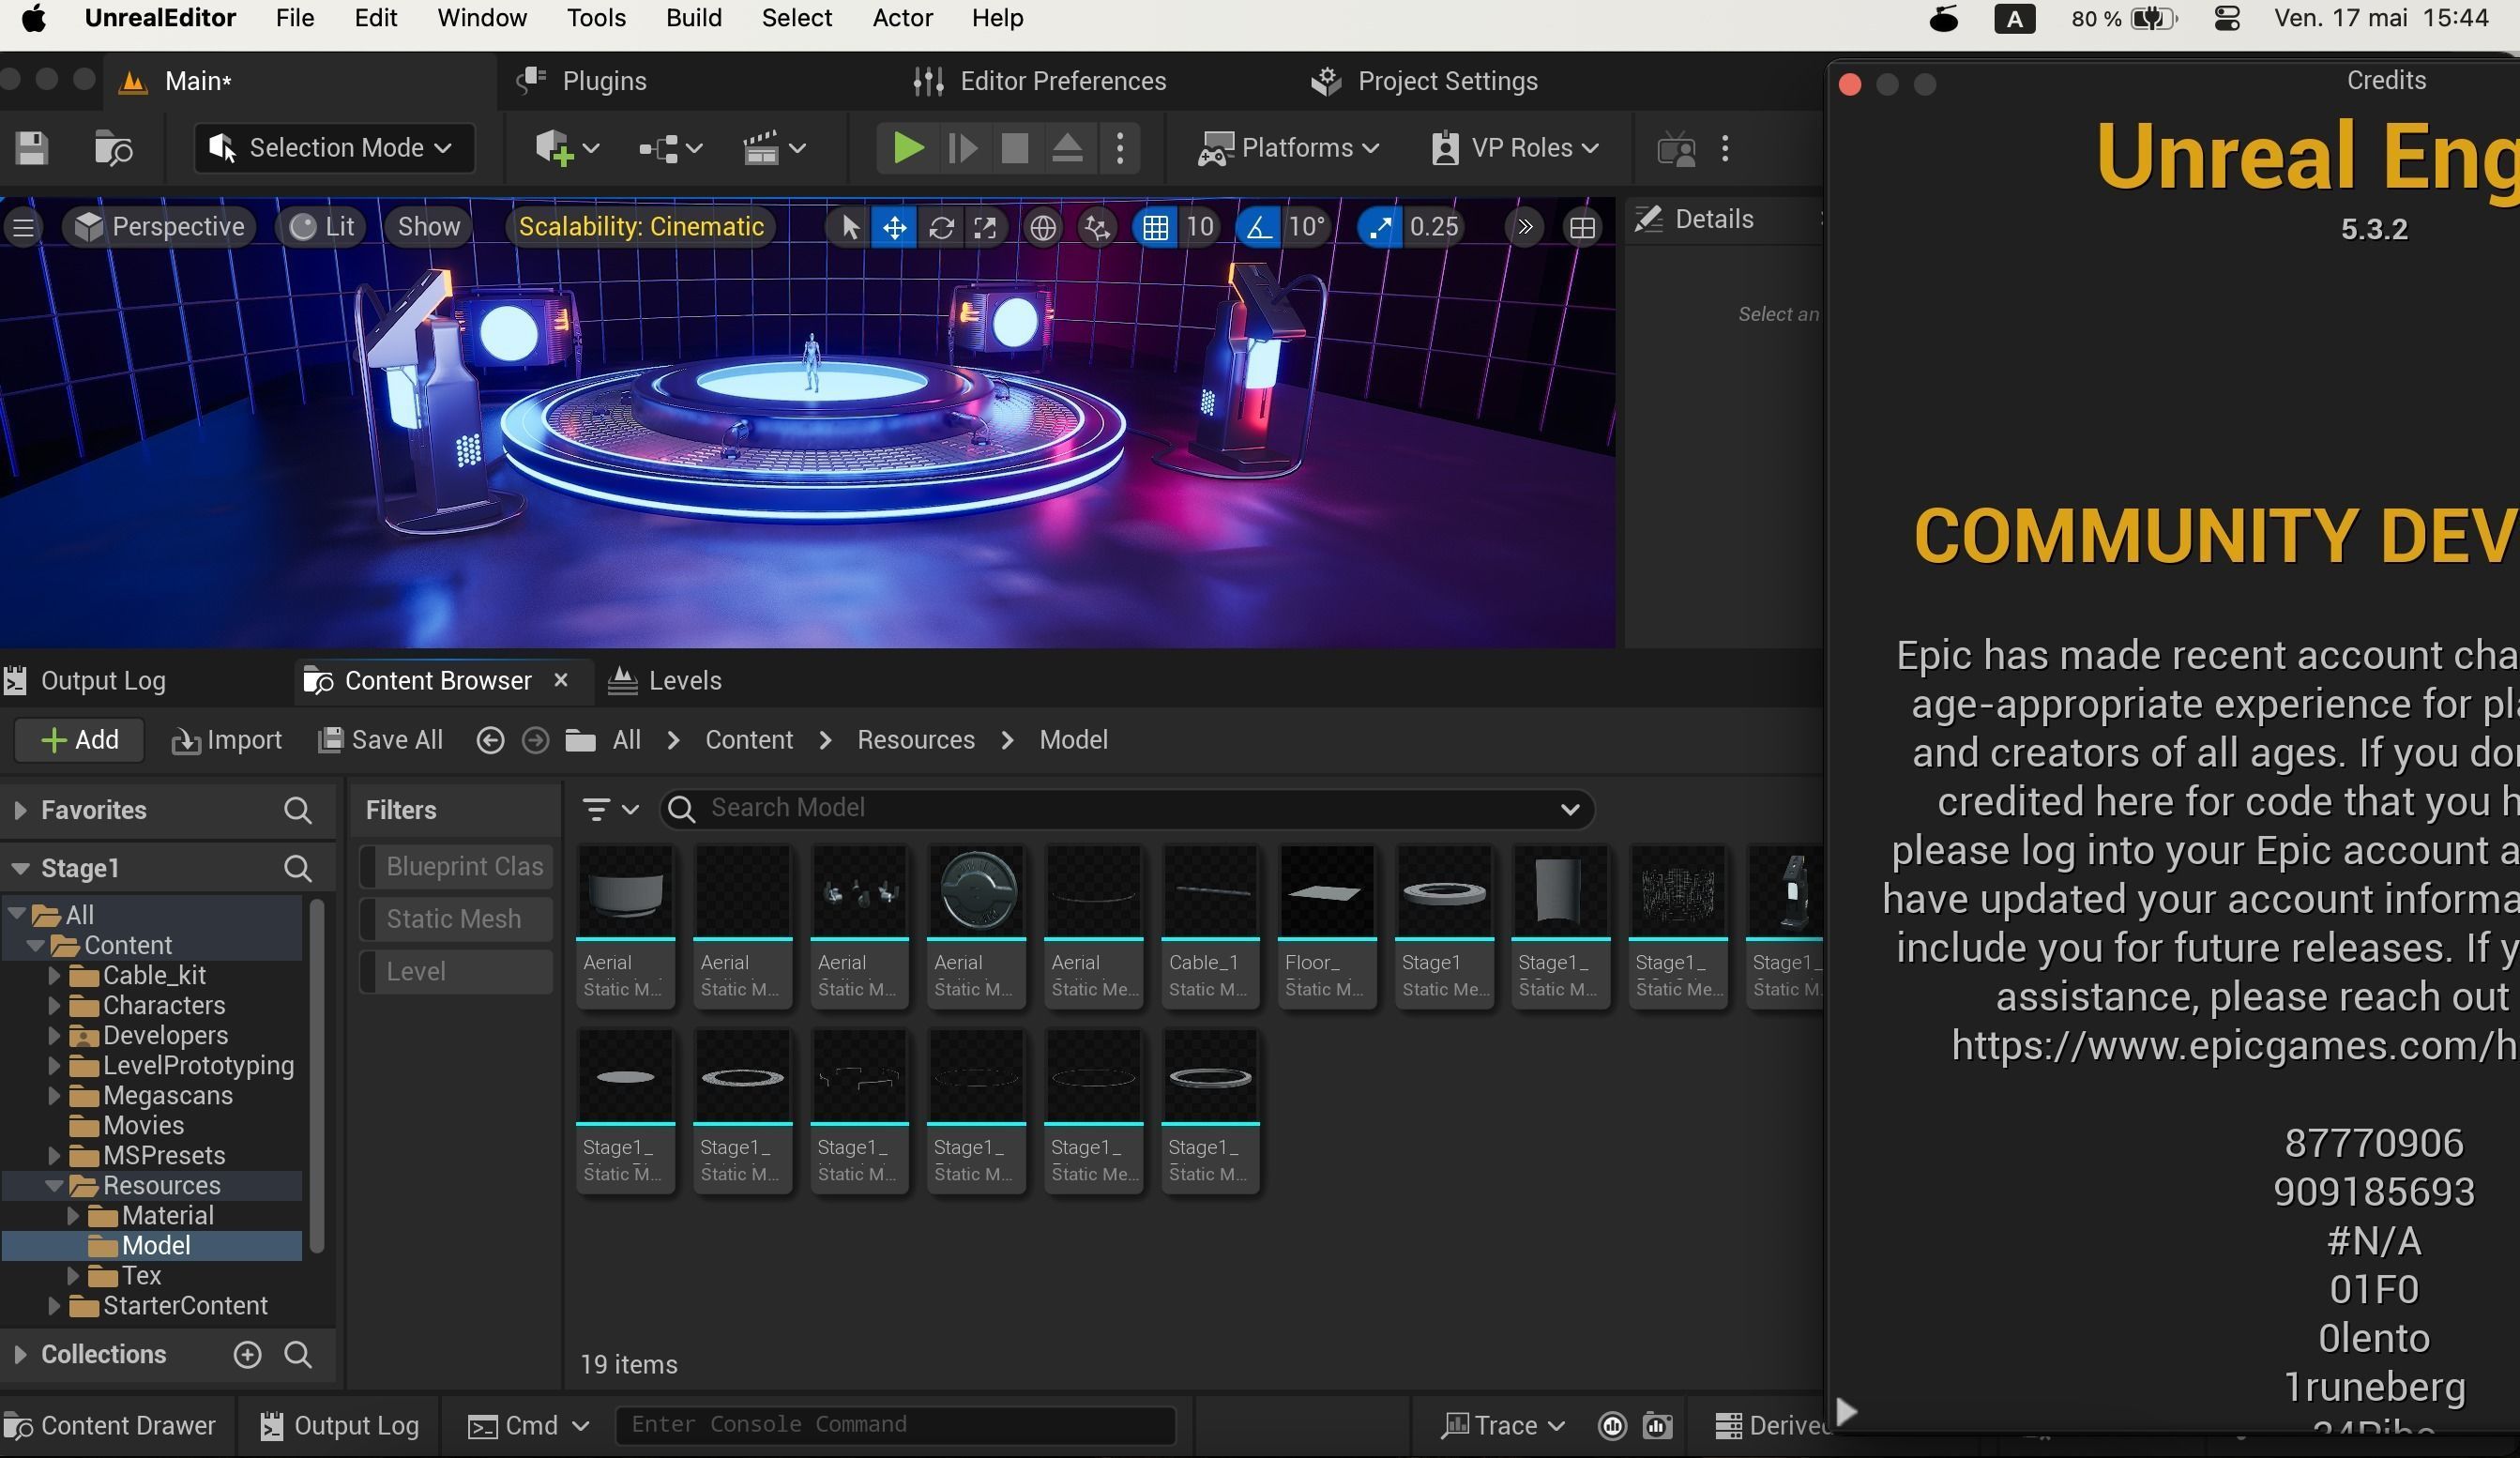Viewport: 2520px width, 1458px height.
Task: Expand the Favorites section
Action: coord(20,810)
